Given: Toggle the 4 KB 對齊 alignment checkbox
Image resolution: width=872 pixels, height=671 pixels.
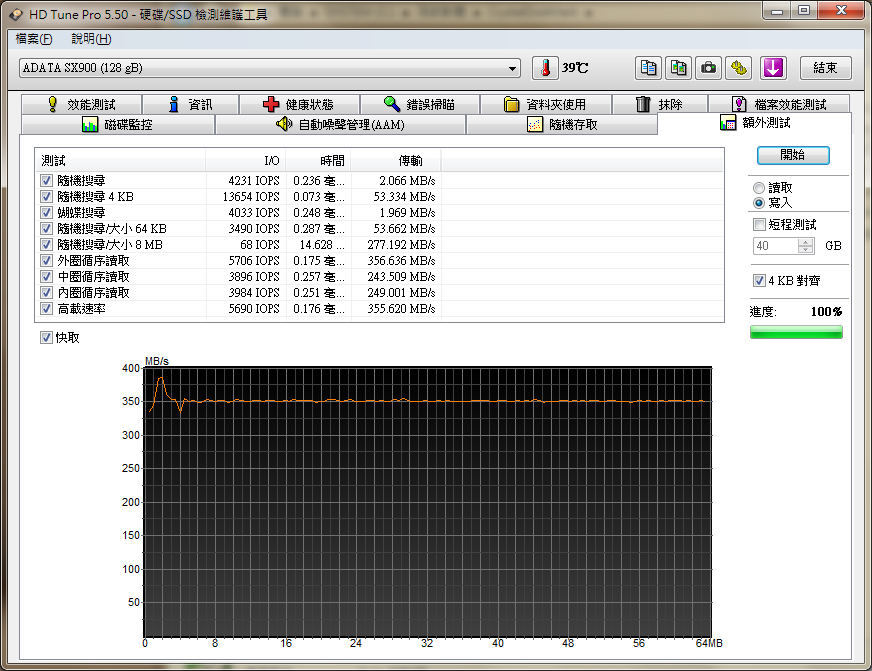Looking at the screenshot, I should pos(759,281).
